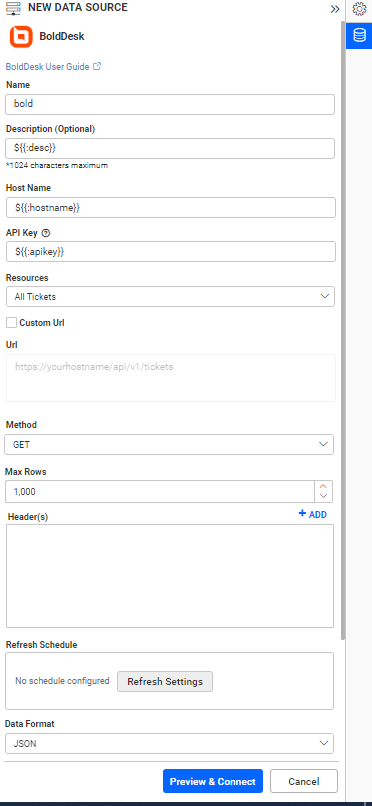
Task: Add a new header with ADD
Action: point(312,514)
